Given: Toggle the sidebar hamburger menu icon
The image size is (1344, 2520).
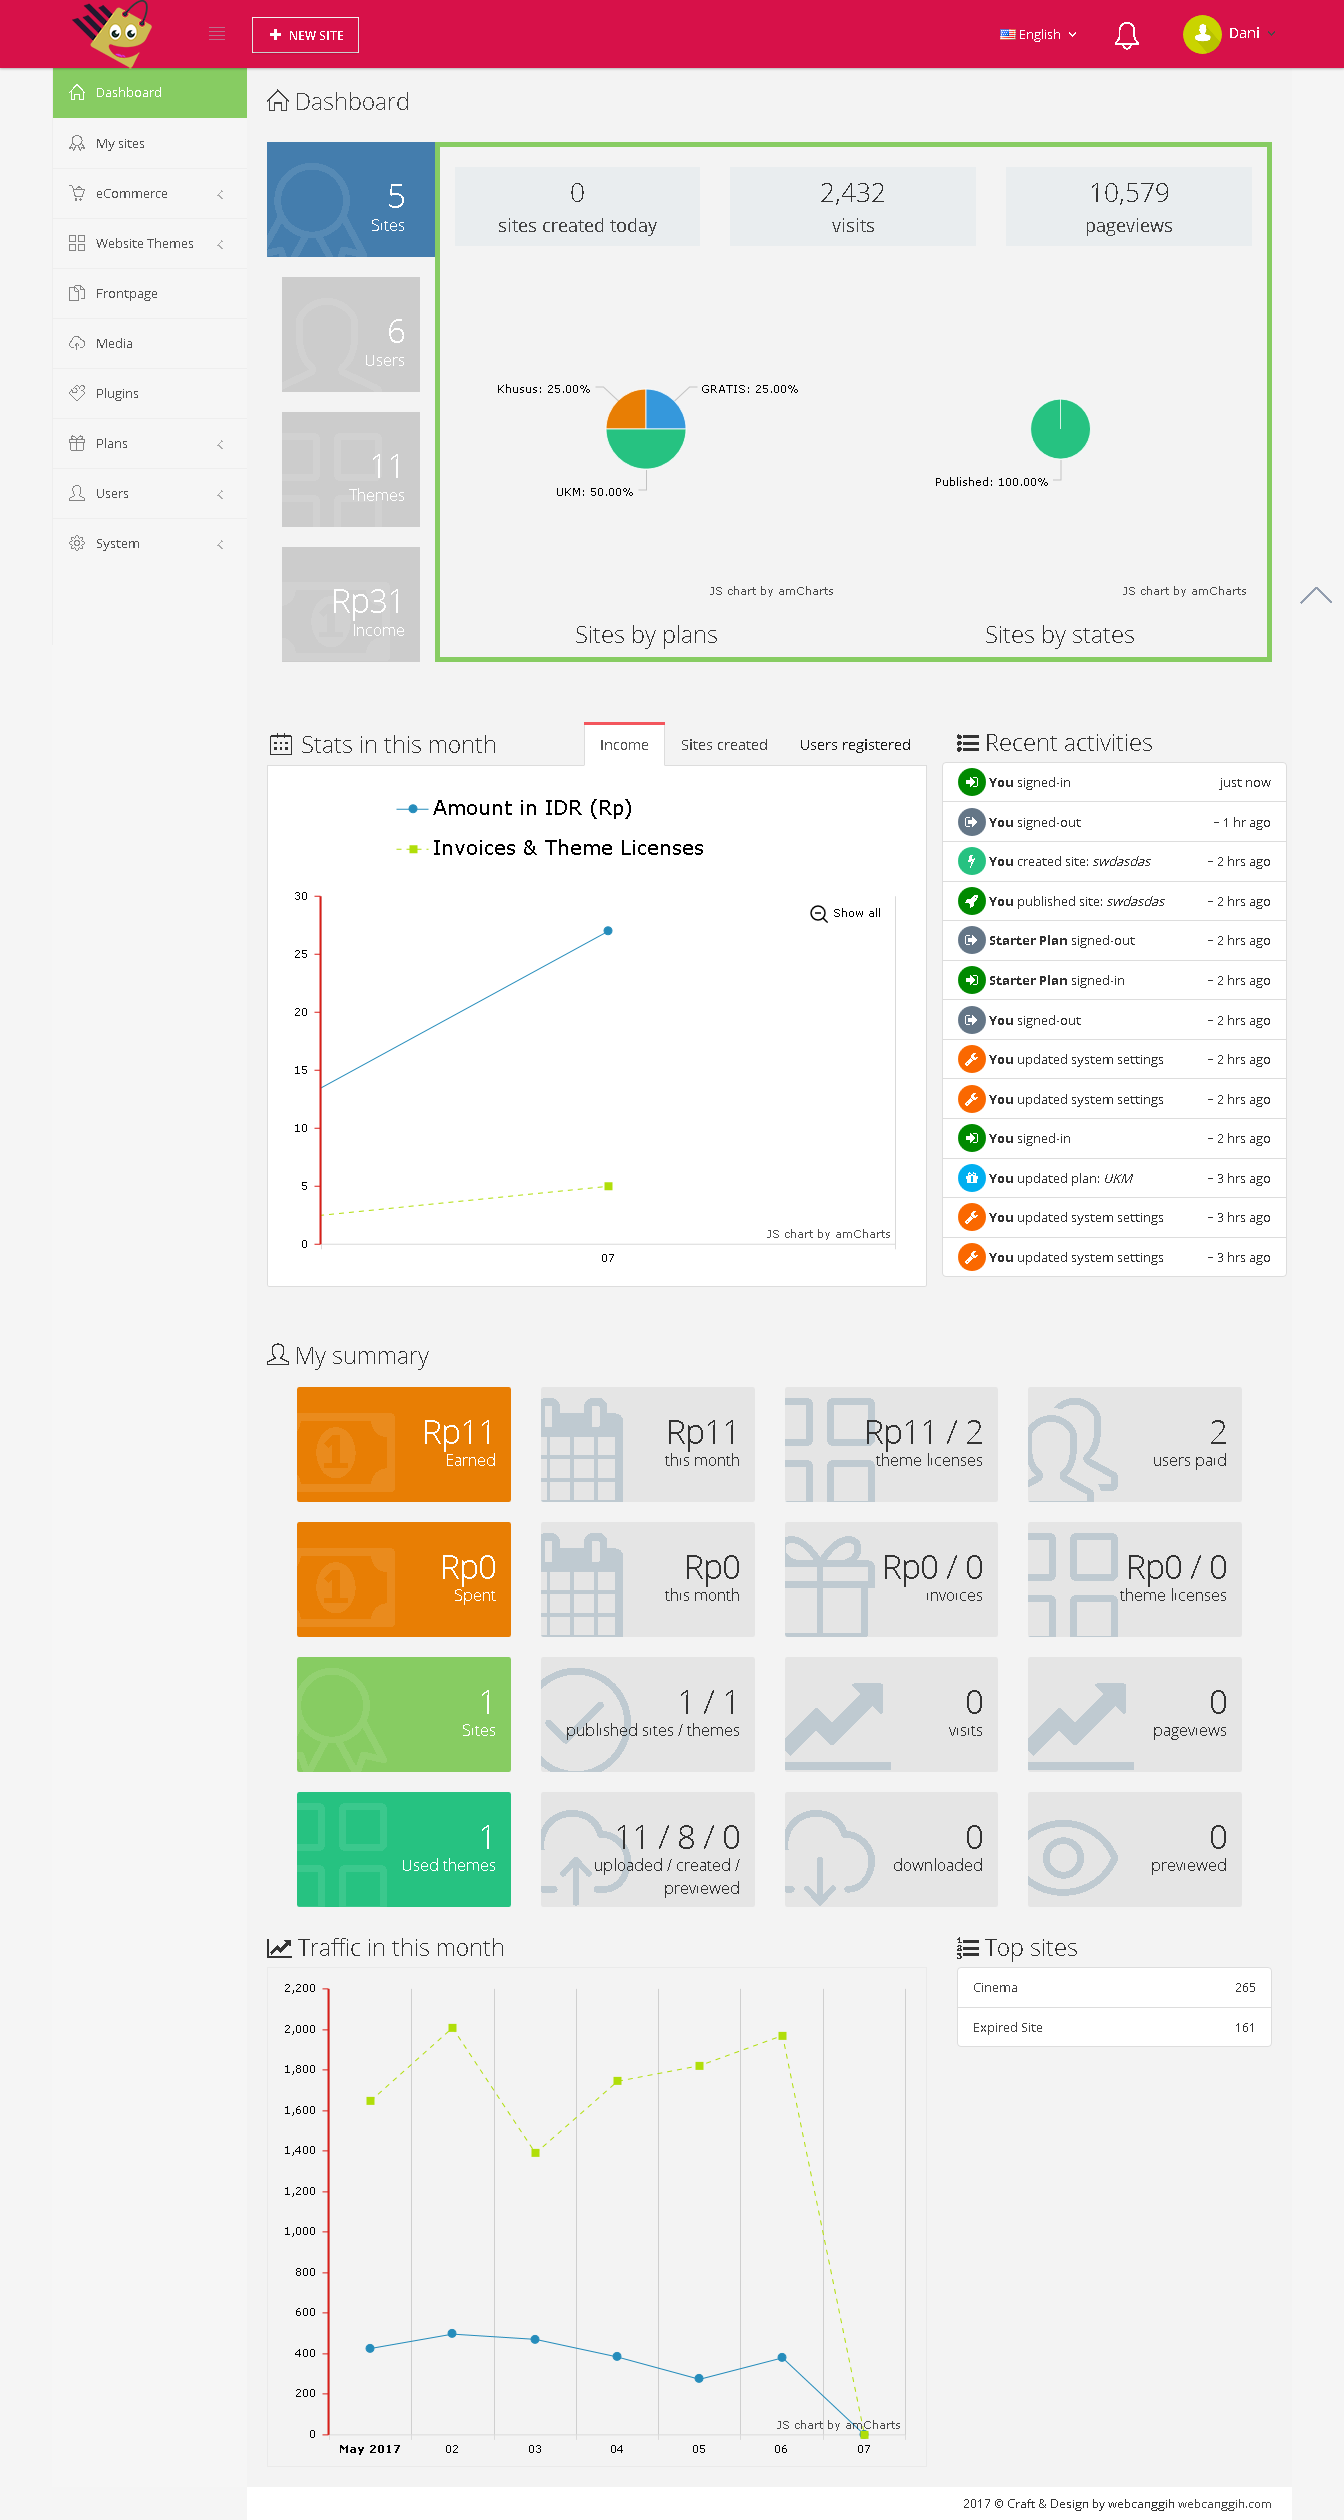Looking at the screenshot, I should pyautogui.click(x=217, y=34).
